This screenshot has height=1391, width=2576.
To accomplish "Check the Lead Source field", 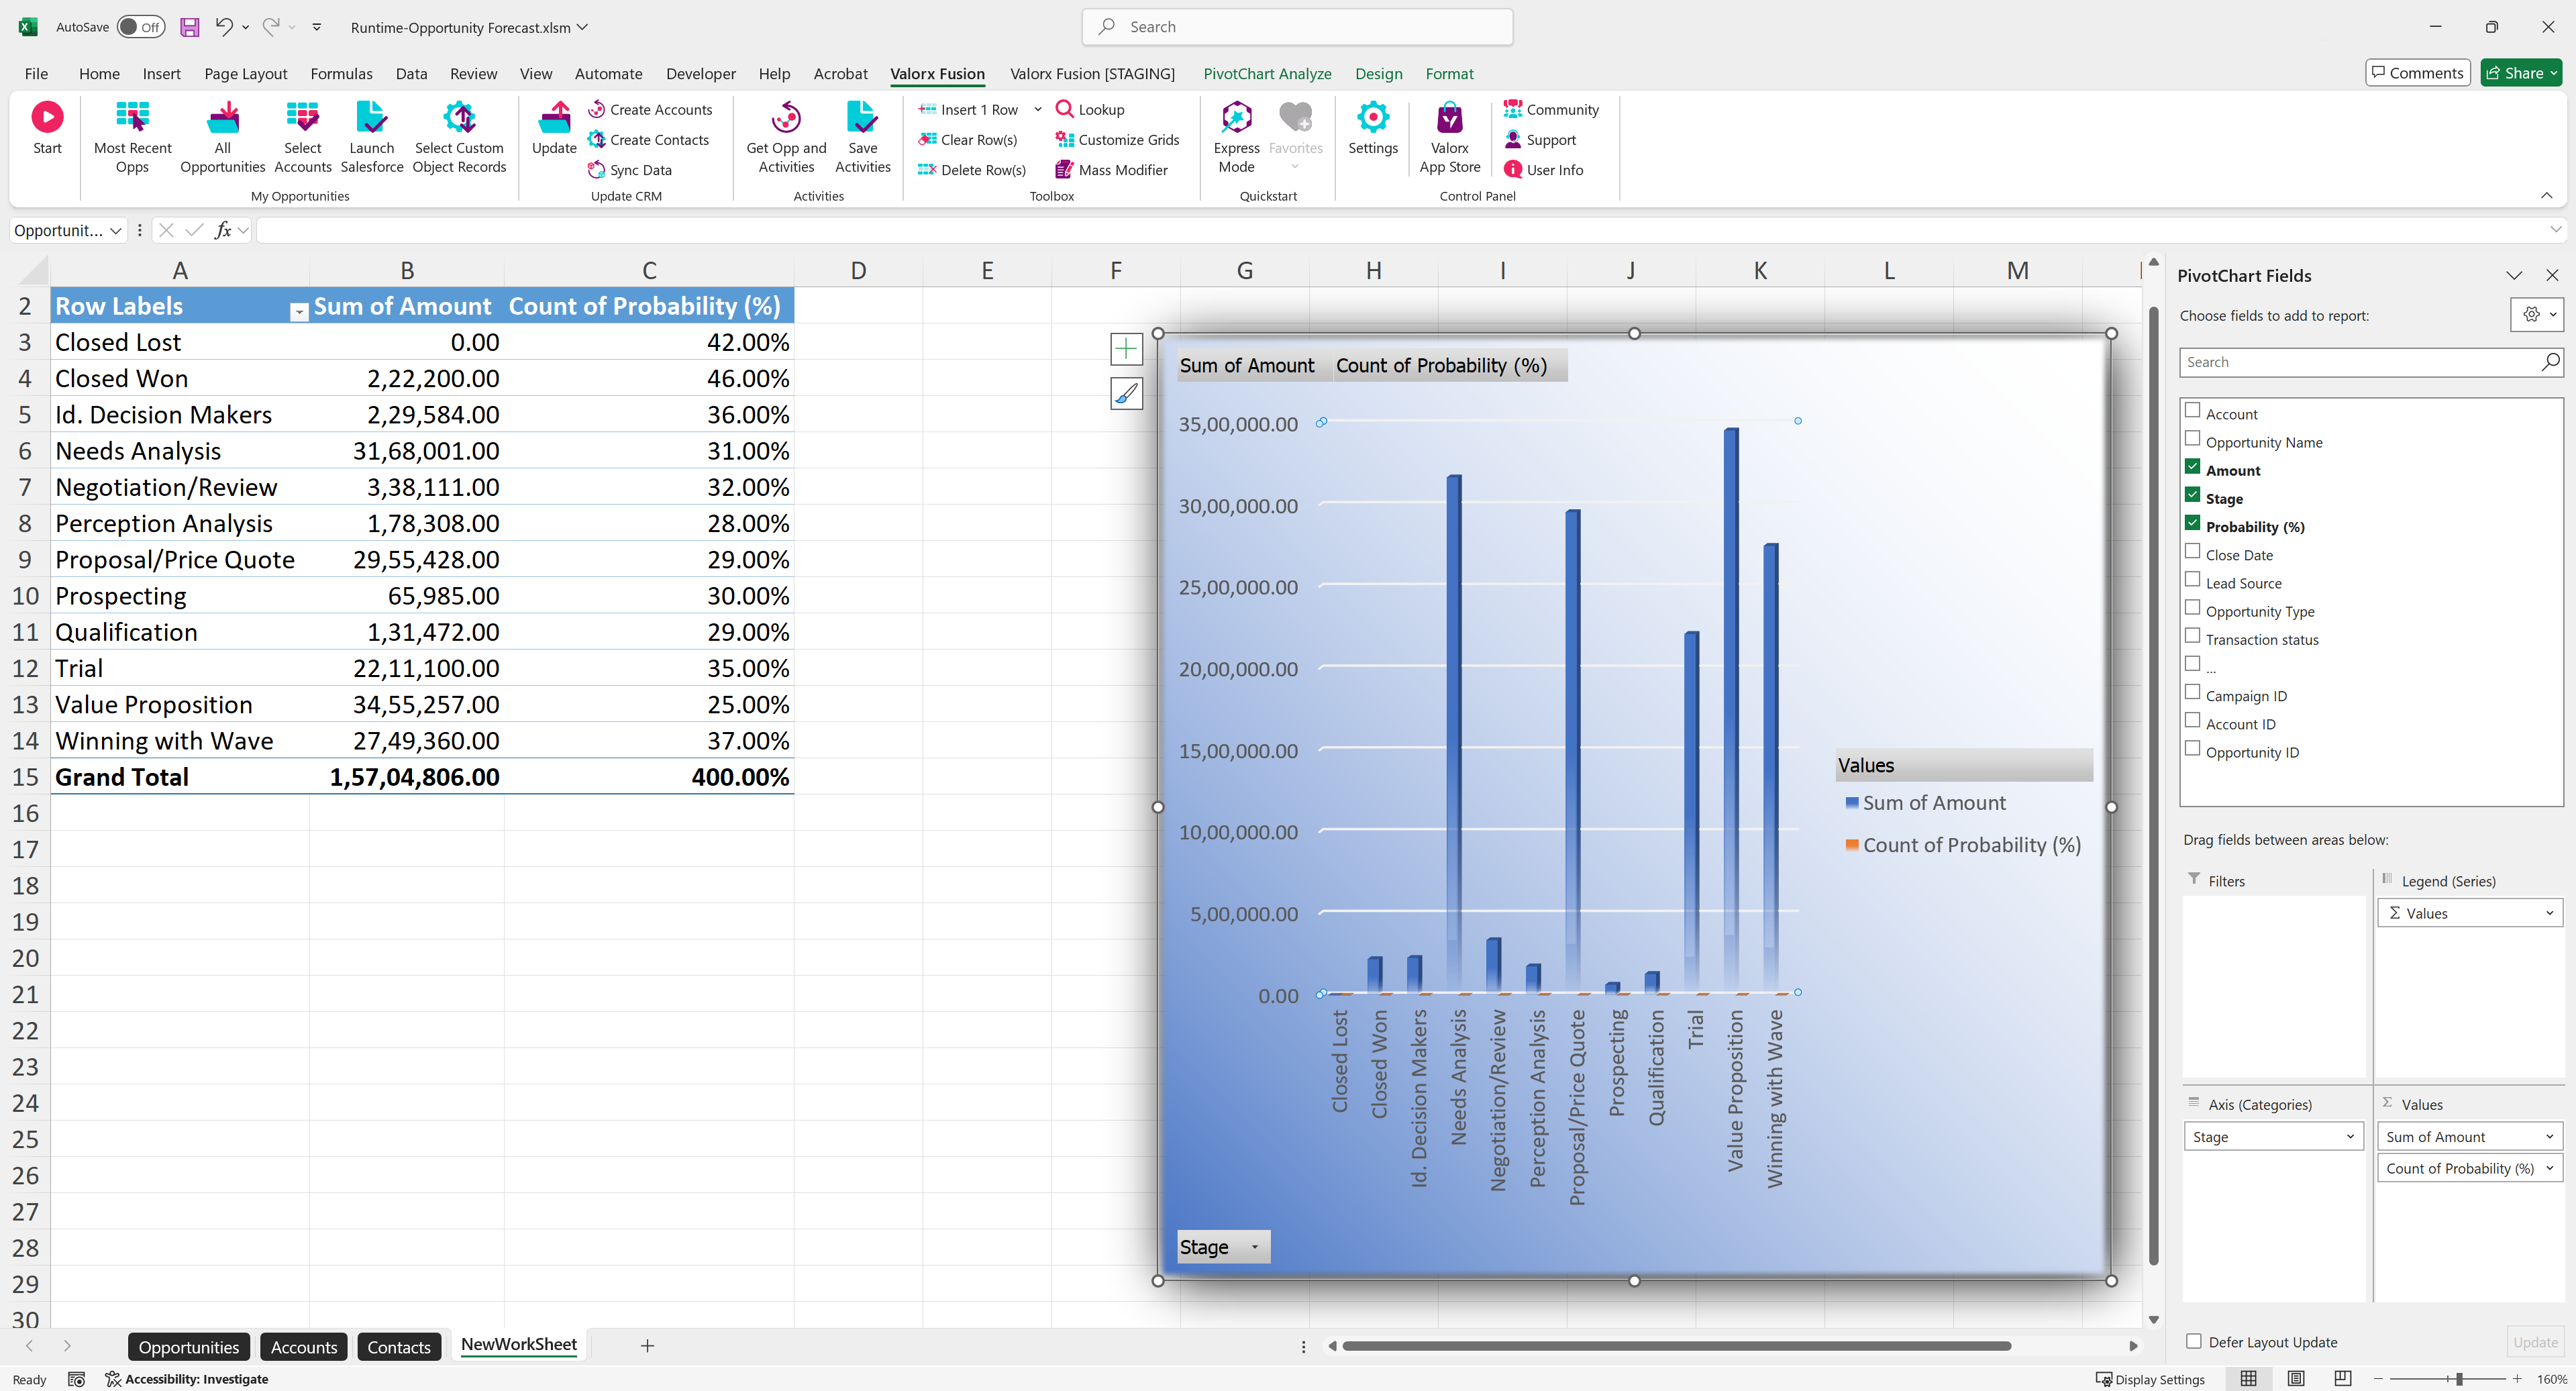I will coord(2192,579).
